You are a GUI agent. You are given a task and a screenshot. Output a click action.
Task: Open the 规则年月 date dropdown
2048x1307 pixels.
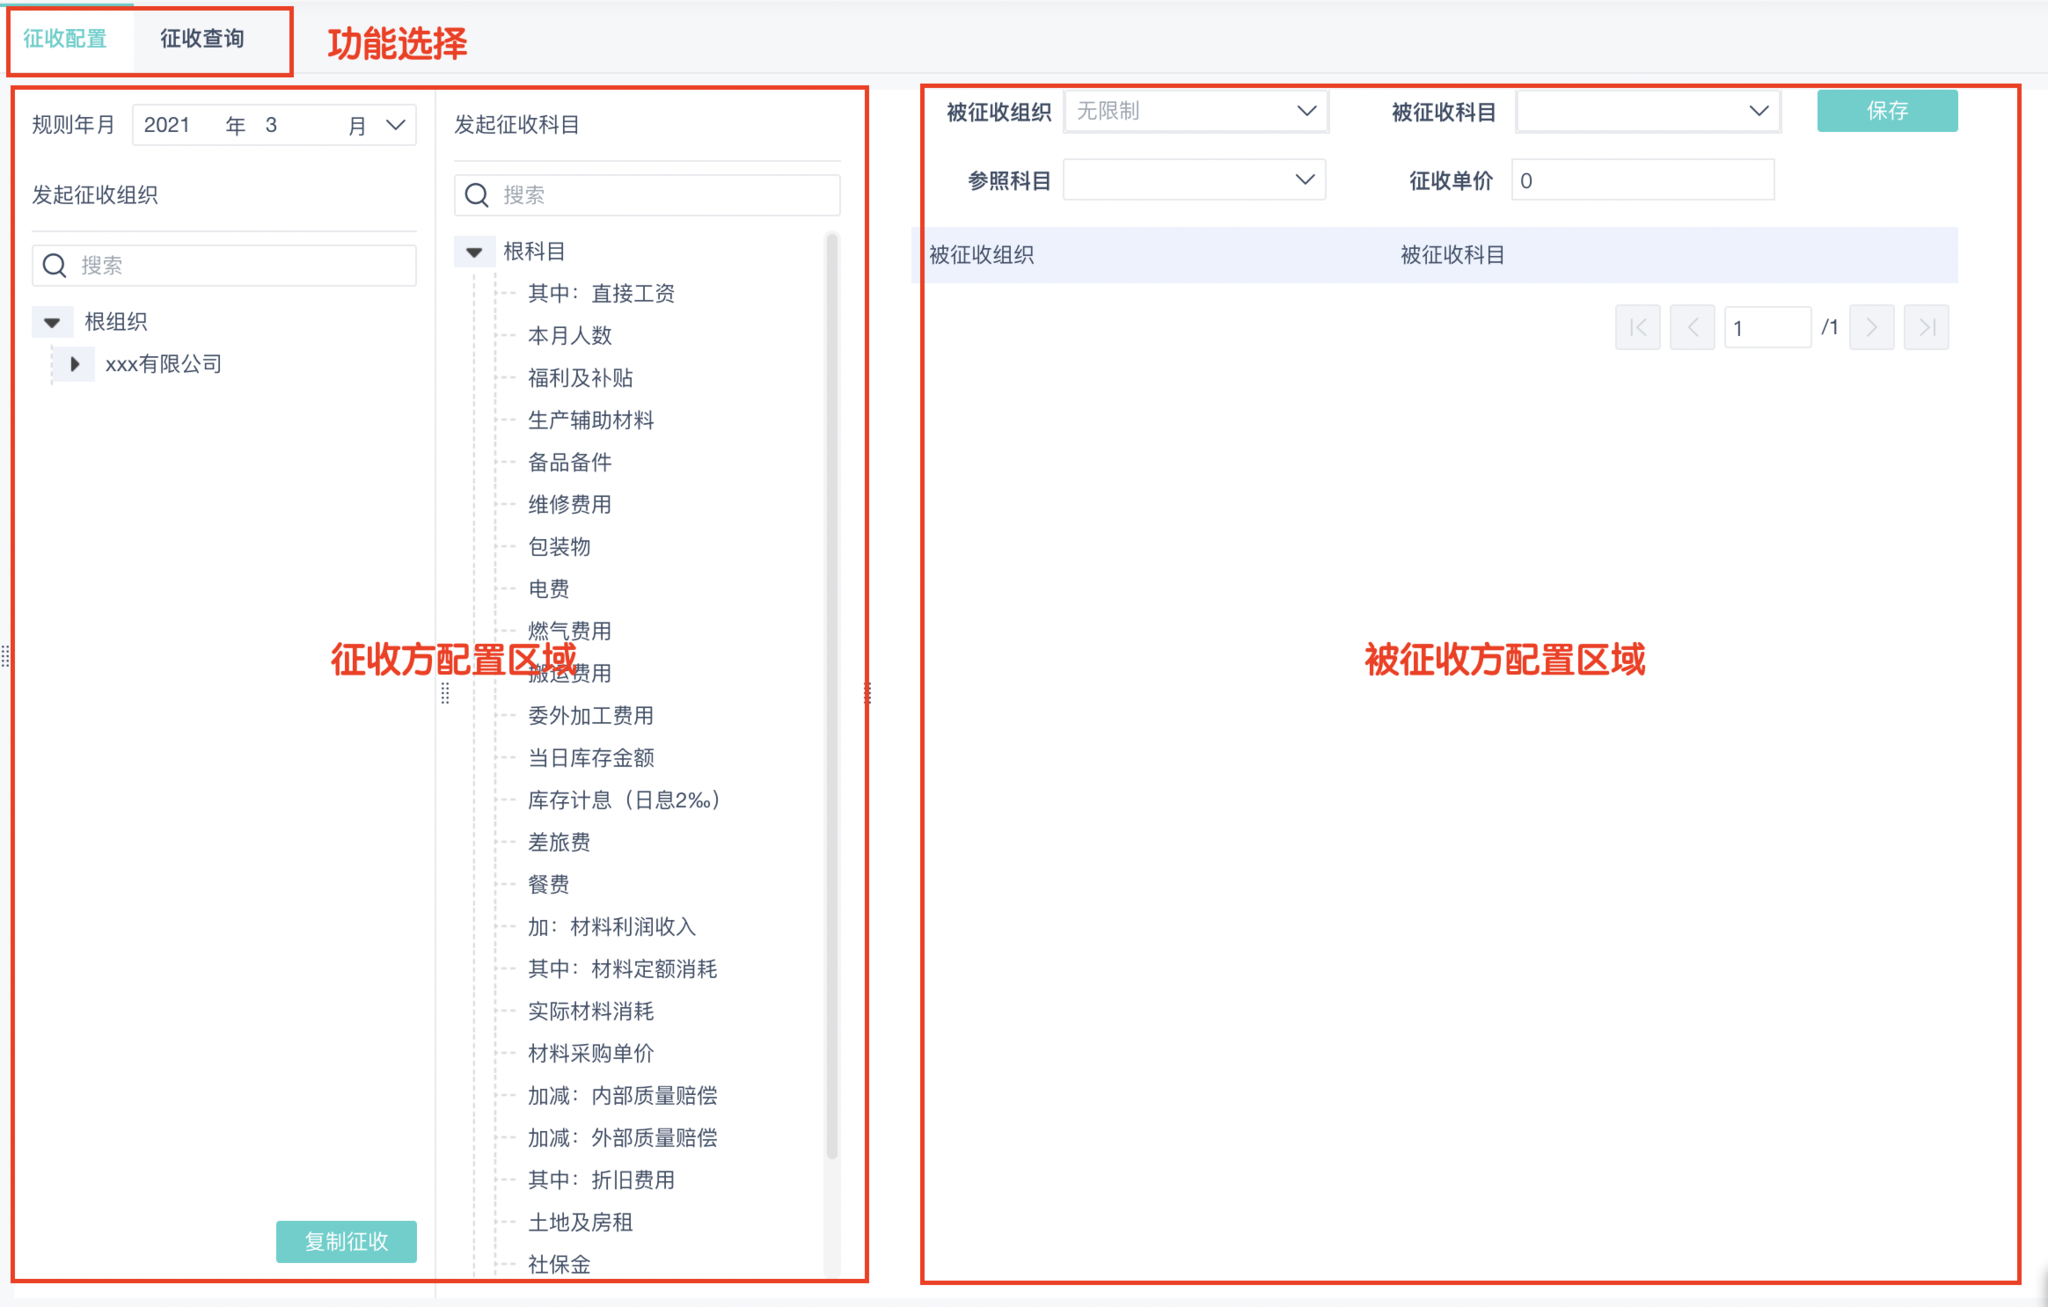click(x=396, y=125)
